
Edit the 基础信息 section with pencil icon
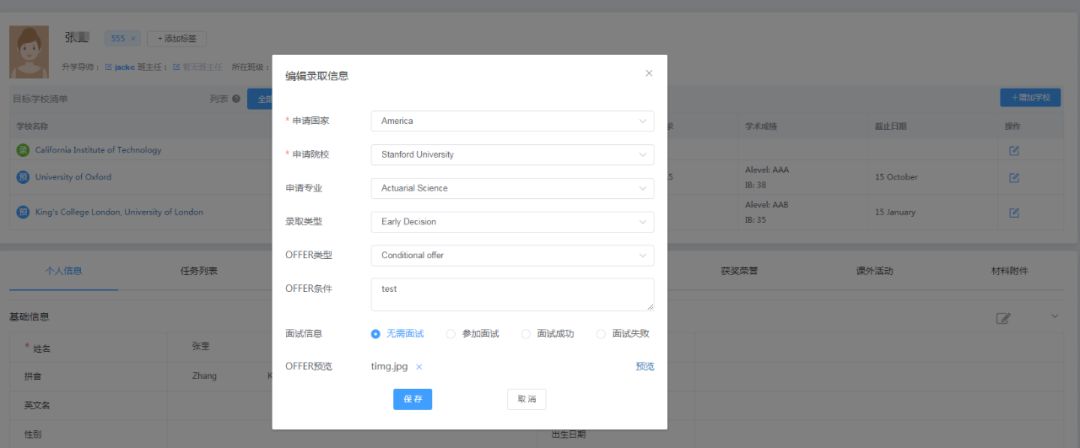pyautogui.click(x=1002, y=318)
